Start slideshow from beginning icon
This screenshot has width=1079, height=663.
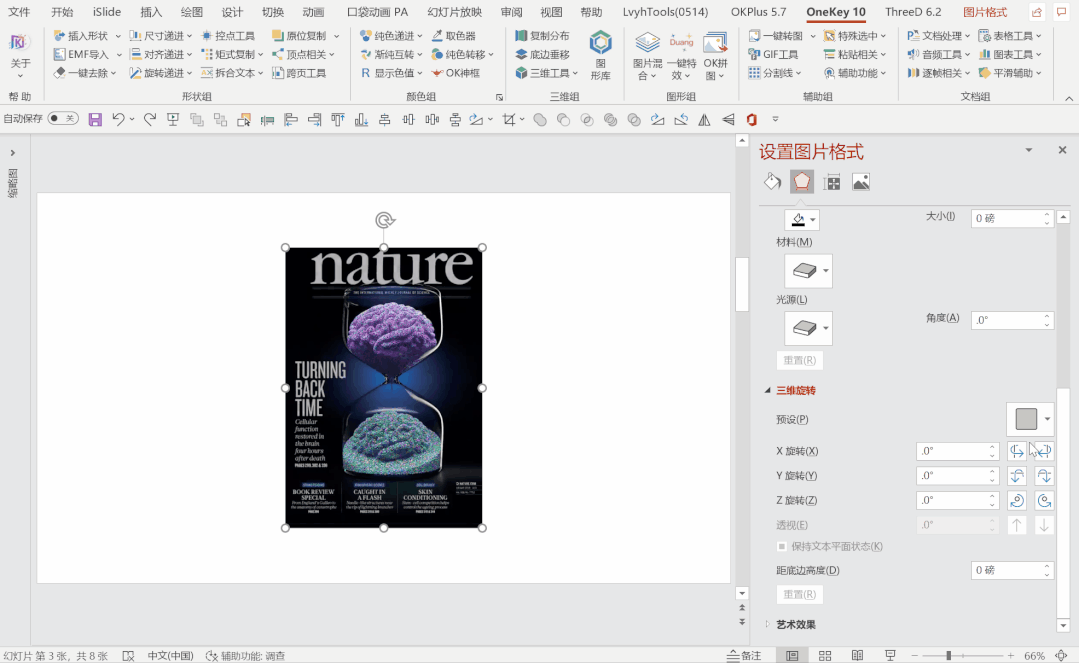(173, 120)
